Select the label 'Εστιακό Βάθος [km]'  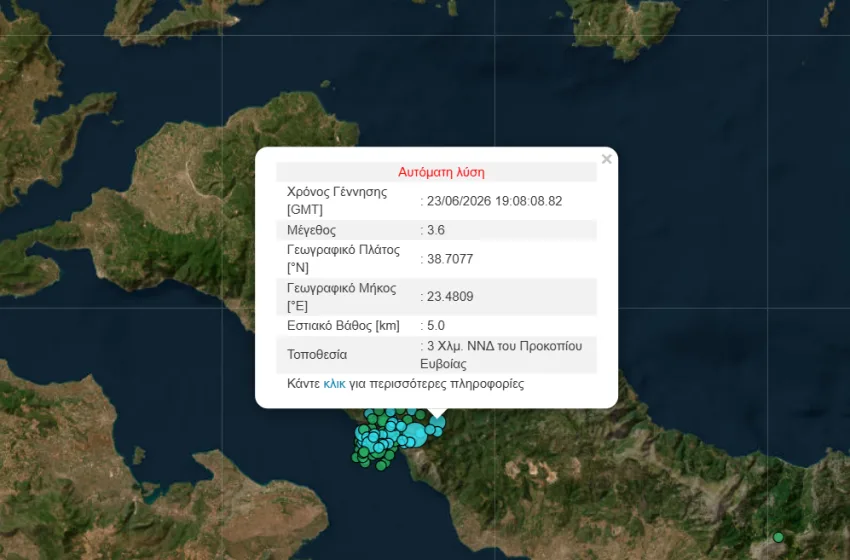343,326
